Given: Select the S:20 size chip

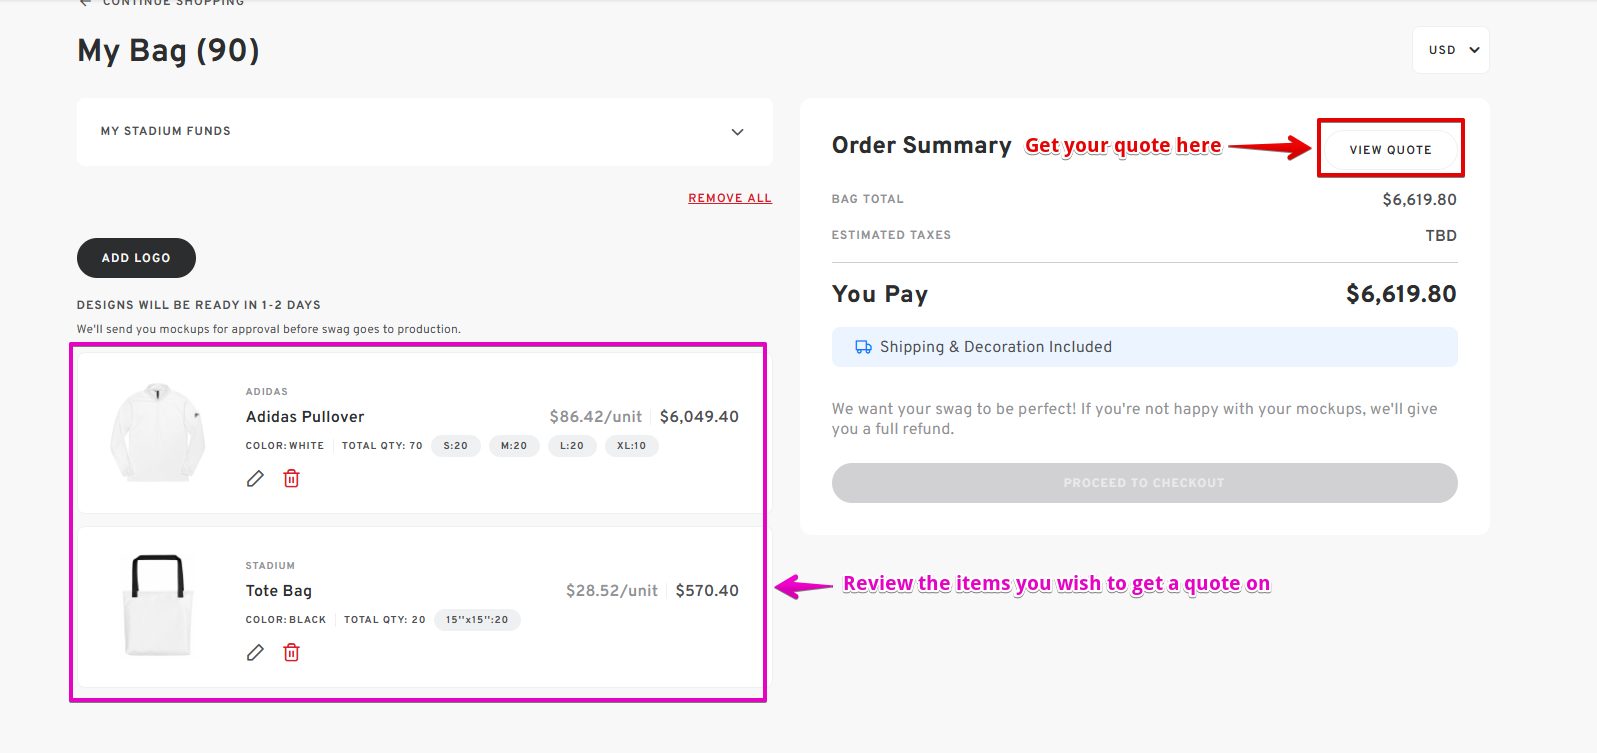Looking at the screenshot, I should [456, 446].
